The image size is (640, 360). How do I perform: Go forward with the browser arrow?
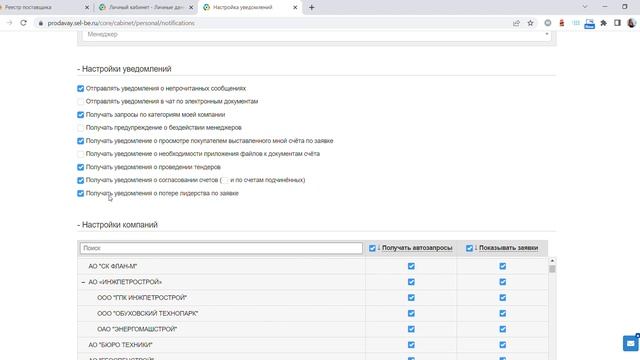click(x=9, y=23)
